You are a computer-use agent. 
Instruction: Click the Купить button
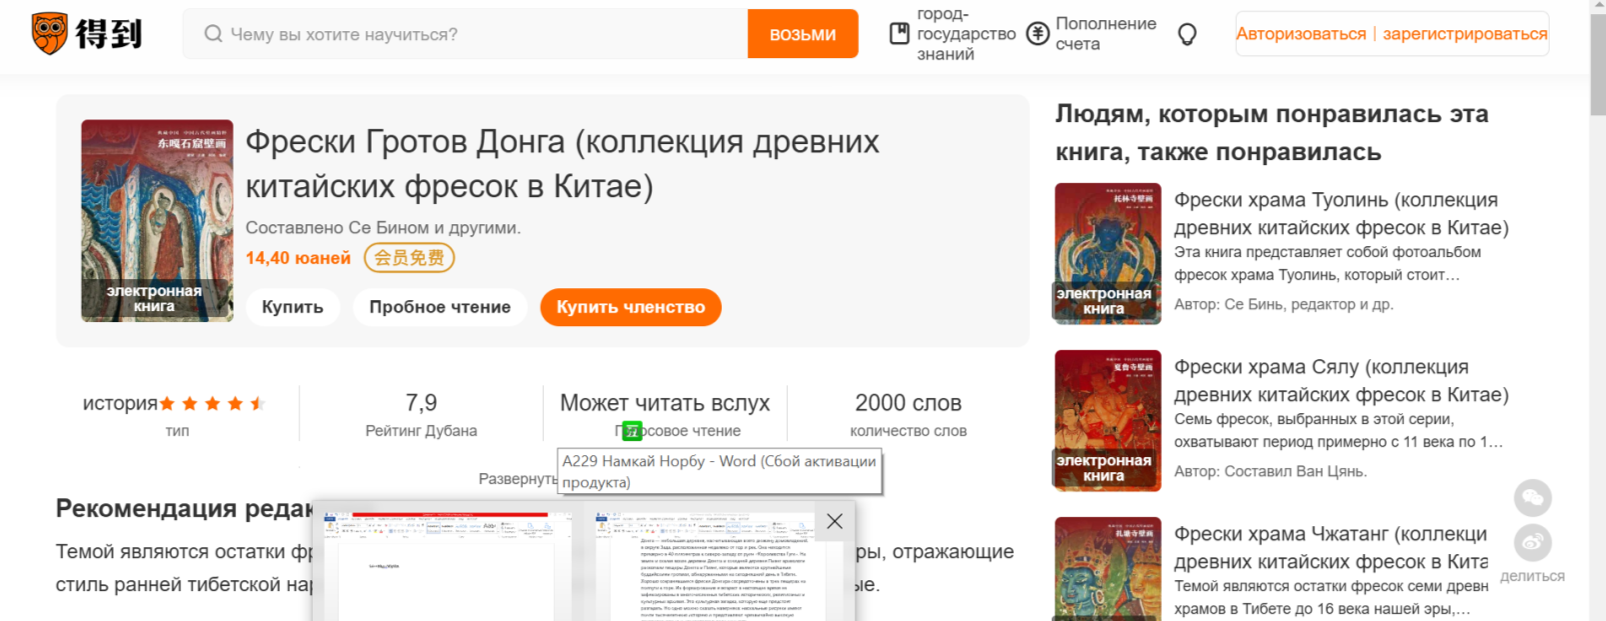292,307
